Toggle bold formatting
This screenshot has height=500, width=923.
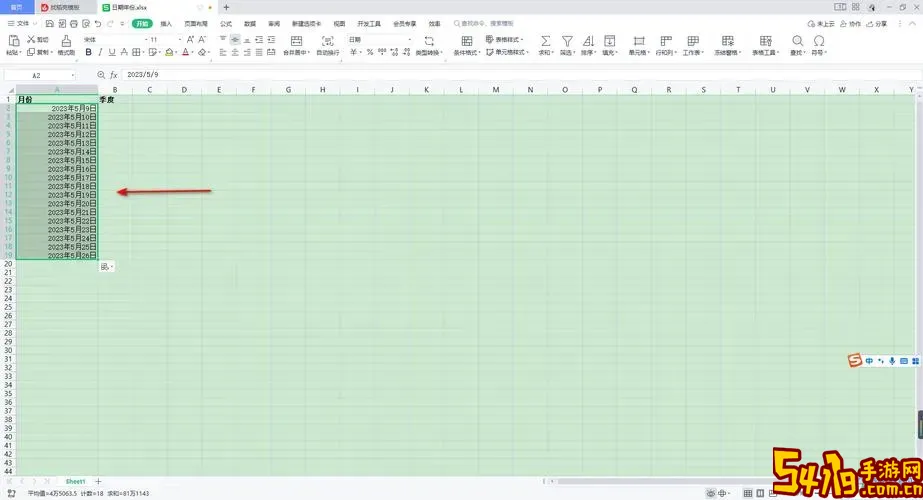[88, 52]
